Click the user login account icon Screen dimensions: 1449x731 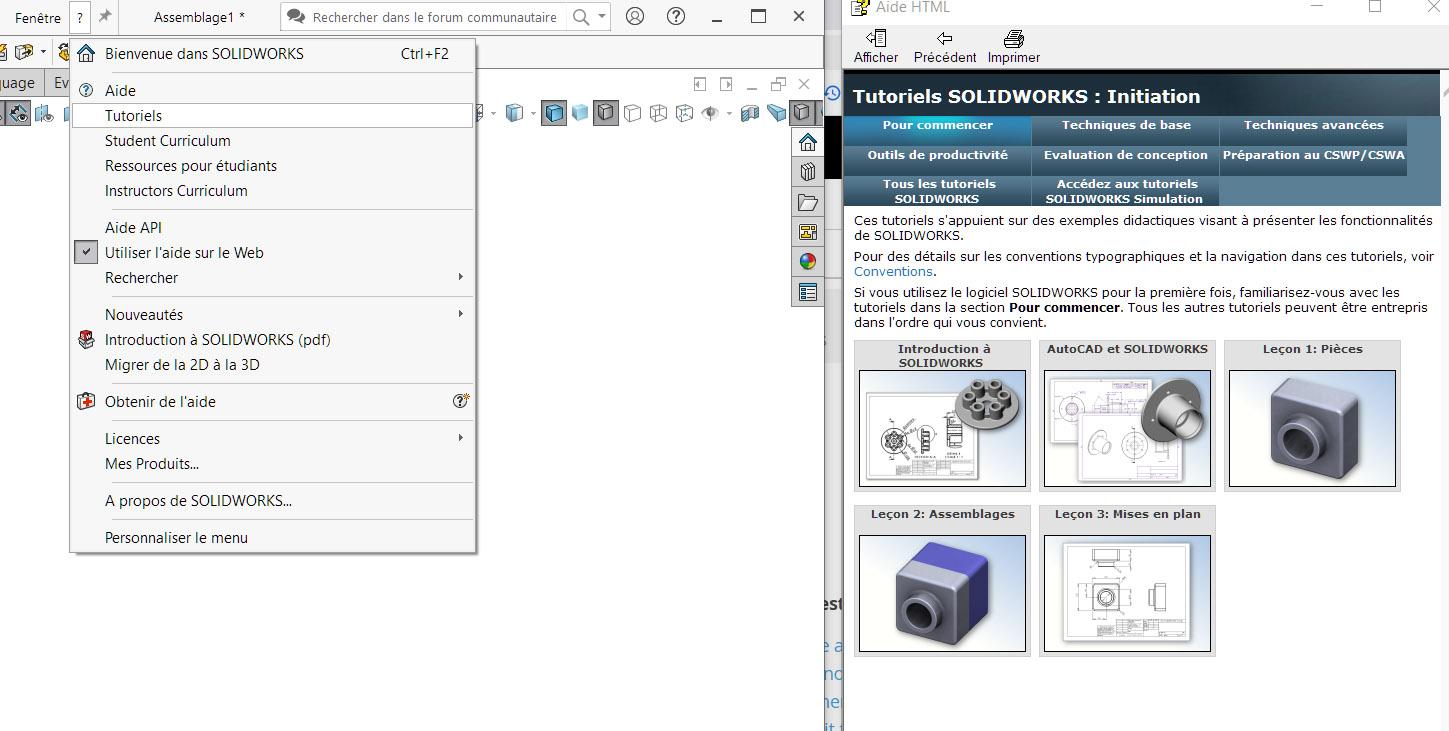click(x=634, y=16)
